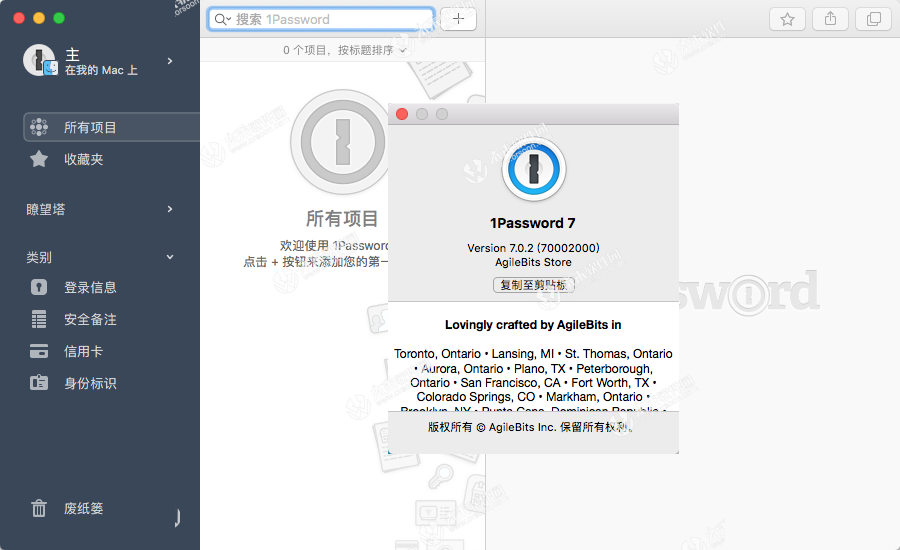Click 复制至剪贴板 button in About dialog
The width and height of the screenshot is (900, 550).
click(534, 285)
